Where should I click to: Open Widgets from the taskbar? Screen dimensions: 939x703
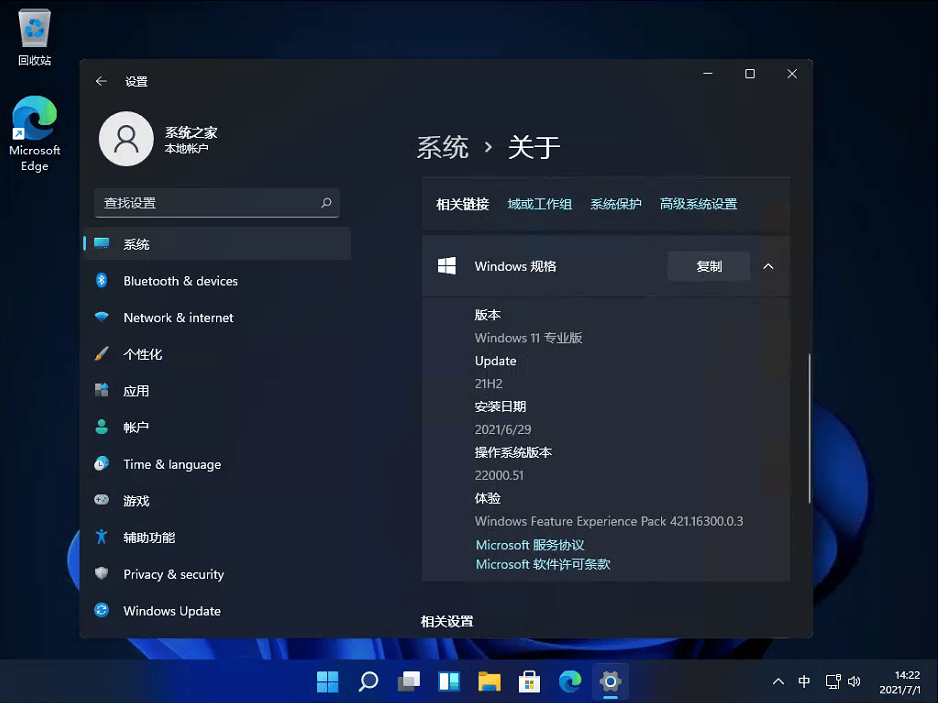[448, 682]
